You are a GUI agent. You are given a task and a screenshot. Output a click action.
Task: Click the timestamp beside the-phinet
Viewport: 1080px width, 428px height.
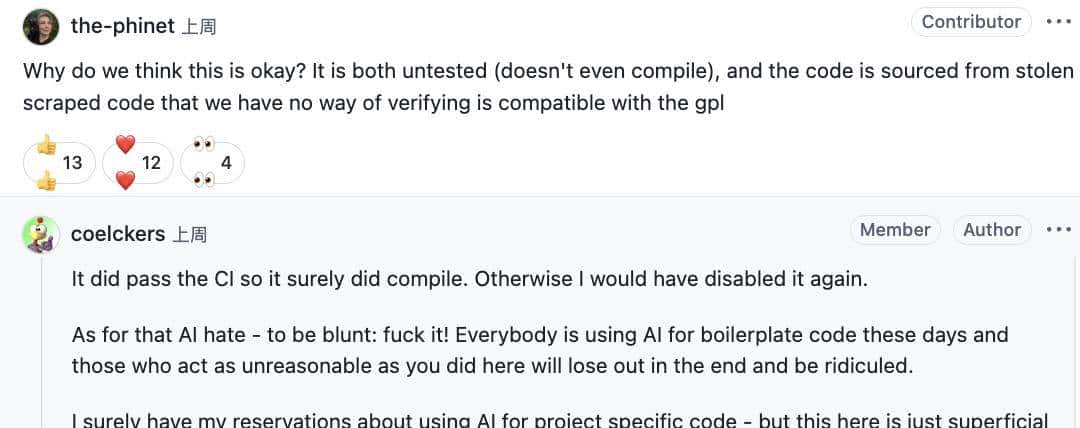[x=198, y=27]
